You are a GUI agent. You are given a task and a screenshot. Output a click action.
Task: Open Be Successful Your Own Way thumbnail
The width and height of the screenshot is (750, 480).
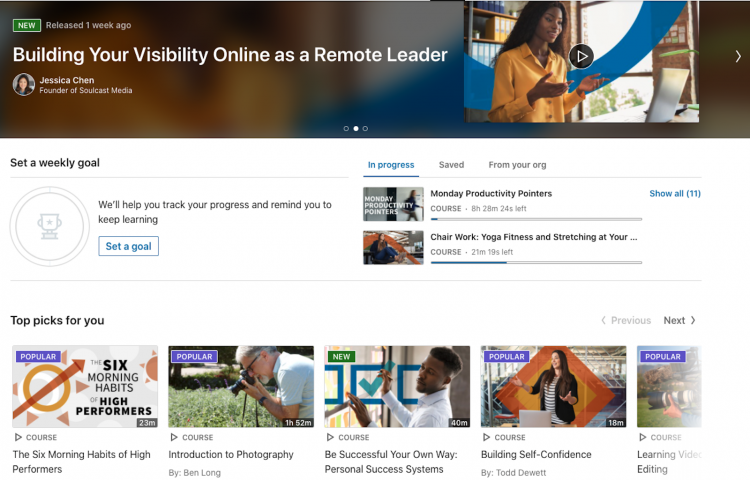tap(397, 386)
